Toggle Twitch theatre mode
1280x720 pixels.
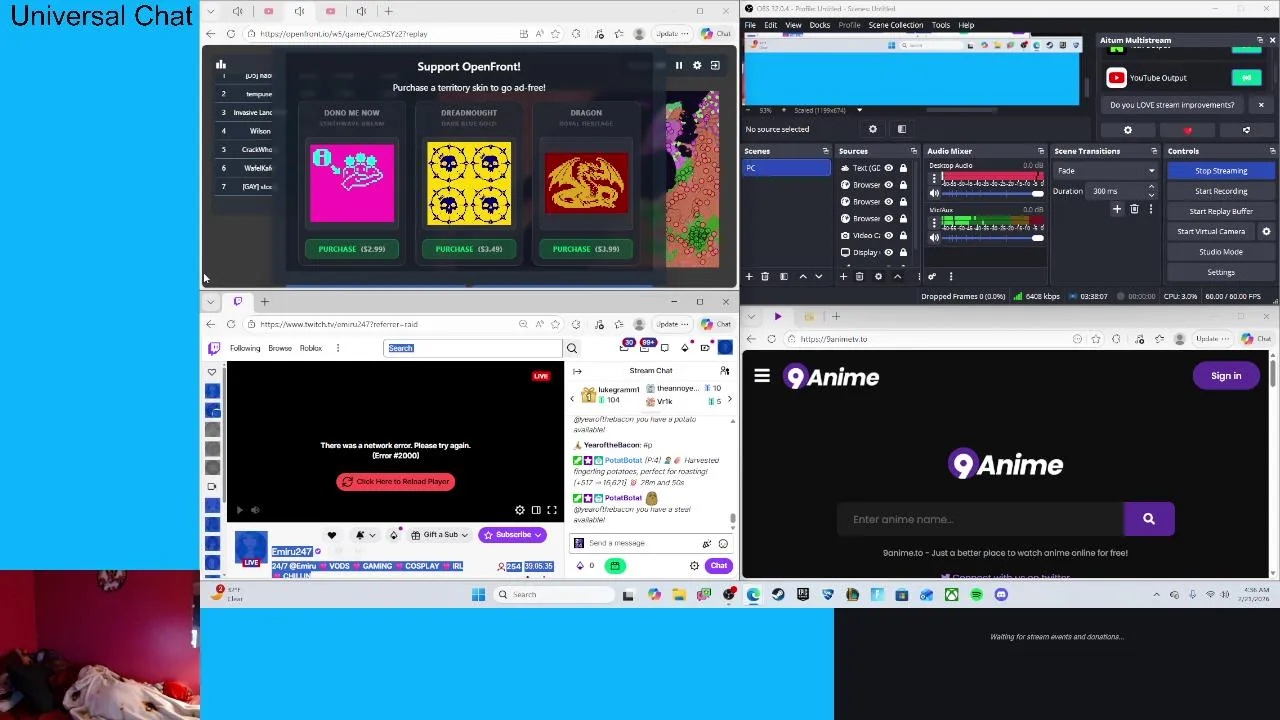point(536,510)
